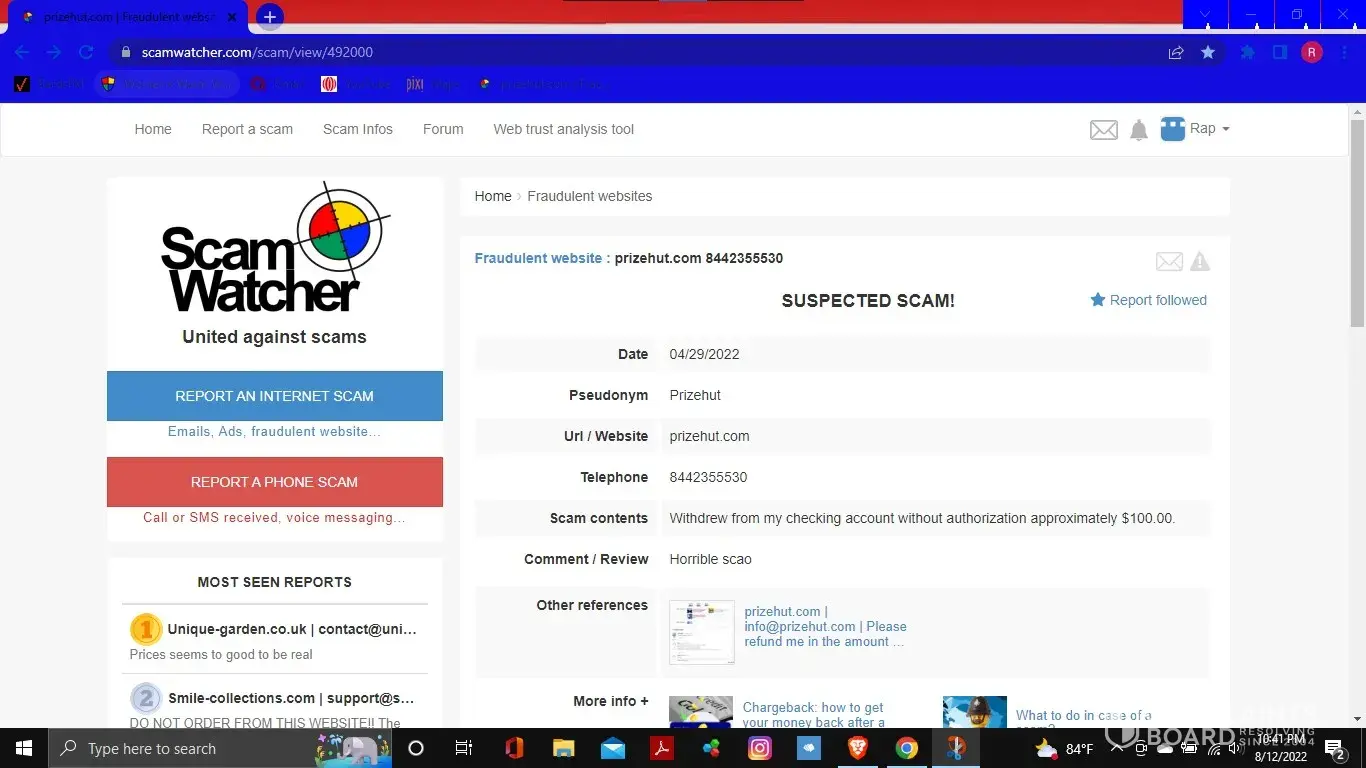Screen dimensions: 1366x768
Task: Open the messages envelope in the site header
Action: click(x=1103, y=130)
